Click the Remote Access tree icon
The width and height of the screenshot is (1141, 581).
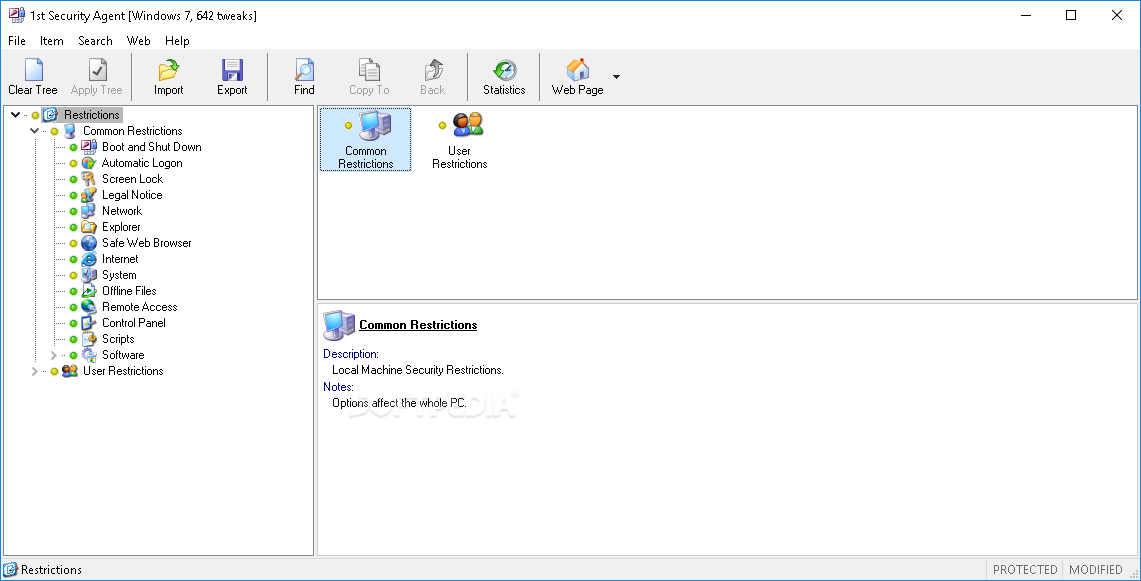pos(89,307)
